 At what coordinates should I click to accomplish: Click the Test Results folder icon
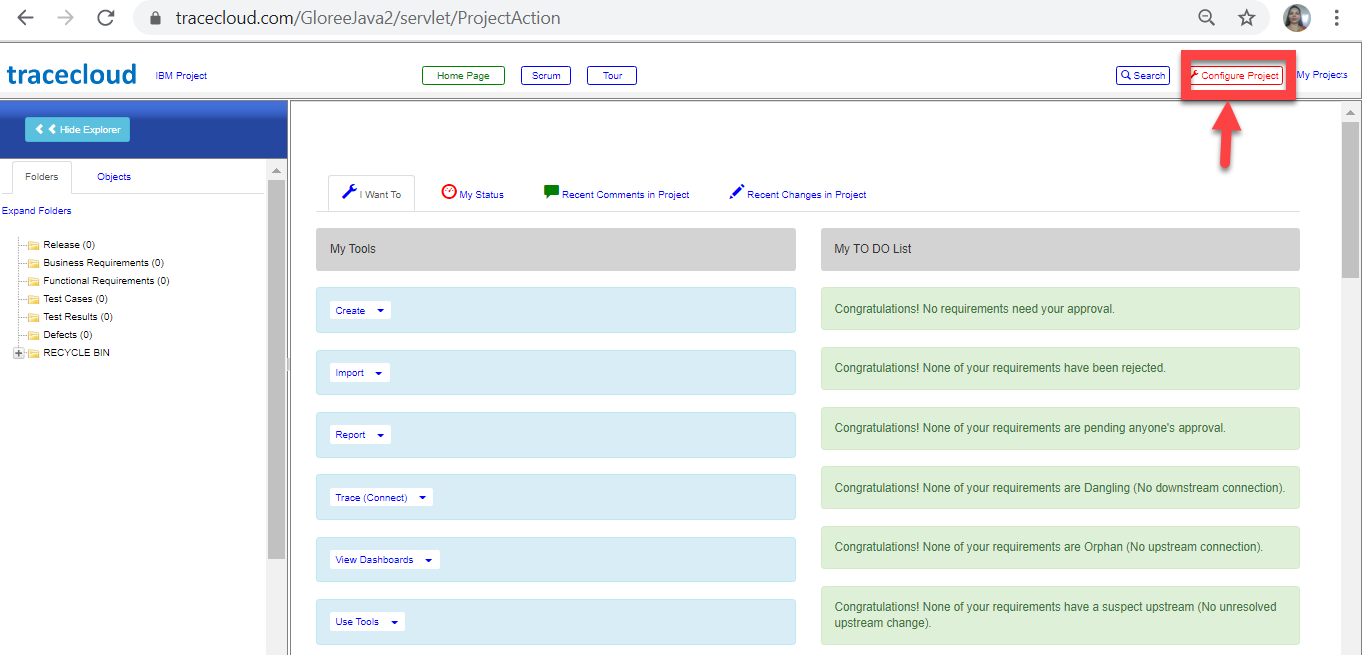pyautogui.click(x=33, y=317)
